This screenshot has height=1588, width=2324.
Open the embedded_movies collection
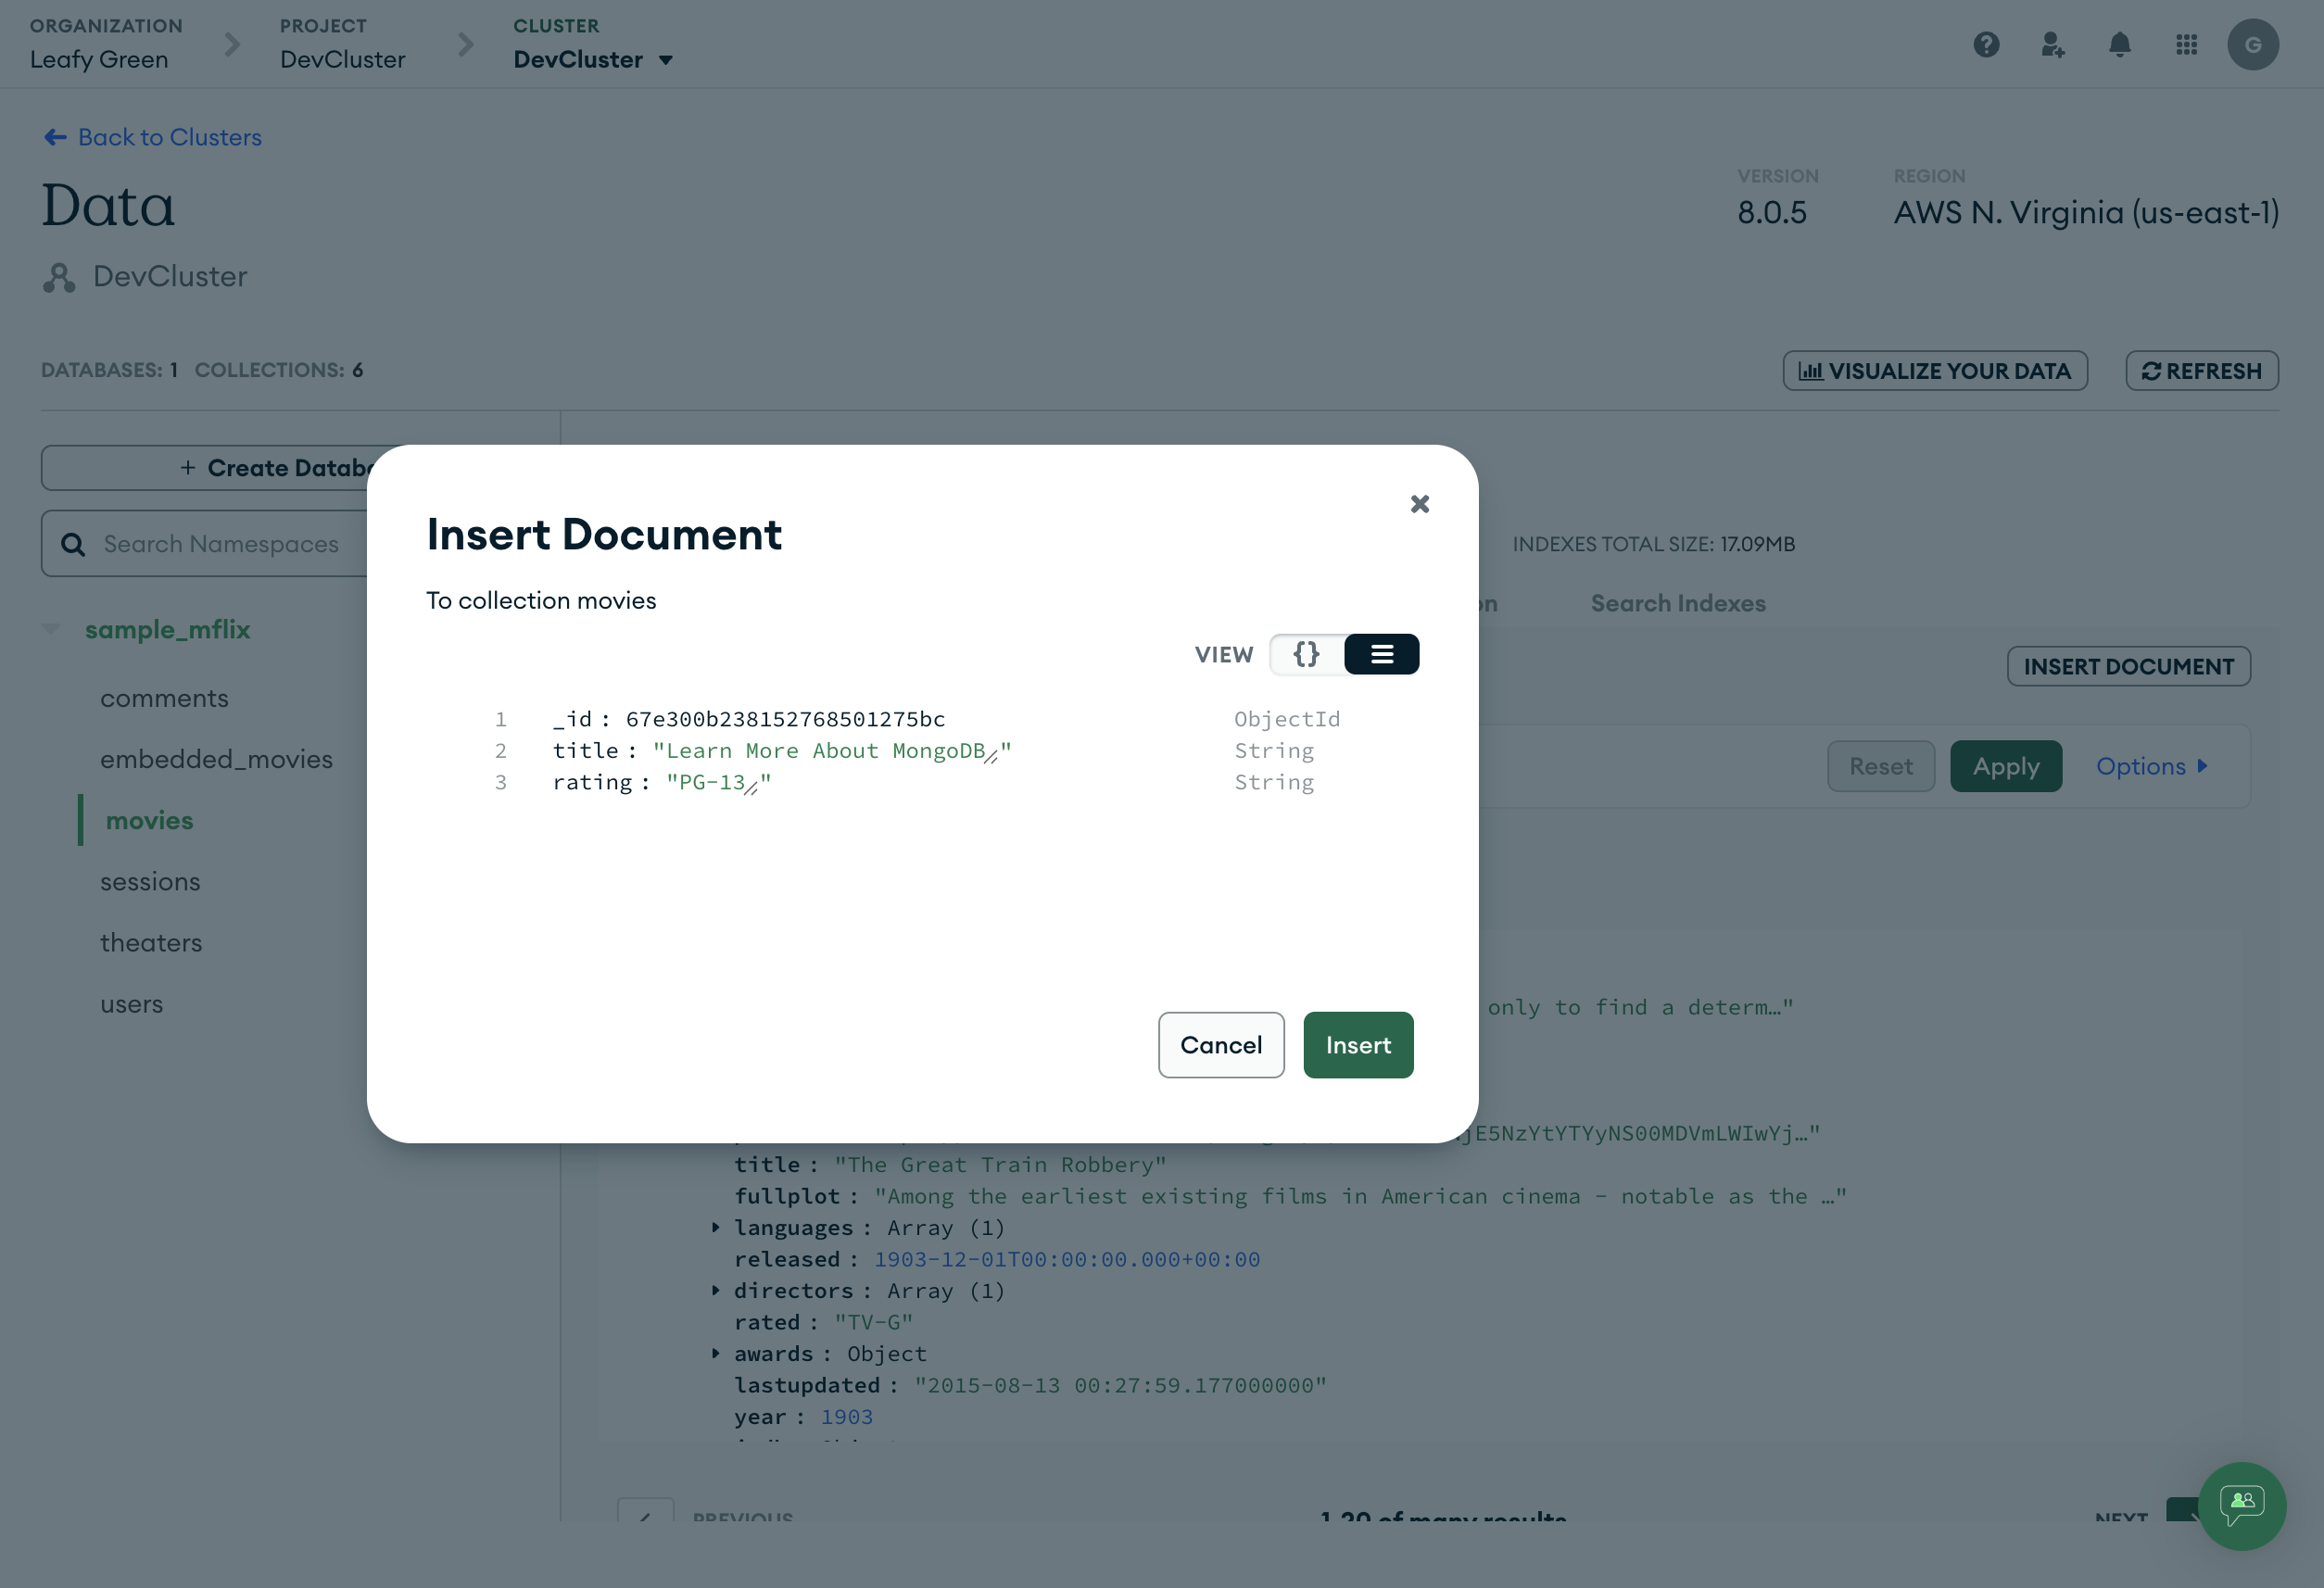click(x=216, y=759)
